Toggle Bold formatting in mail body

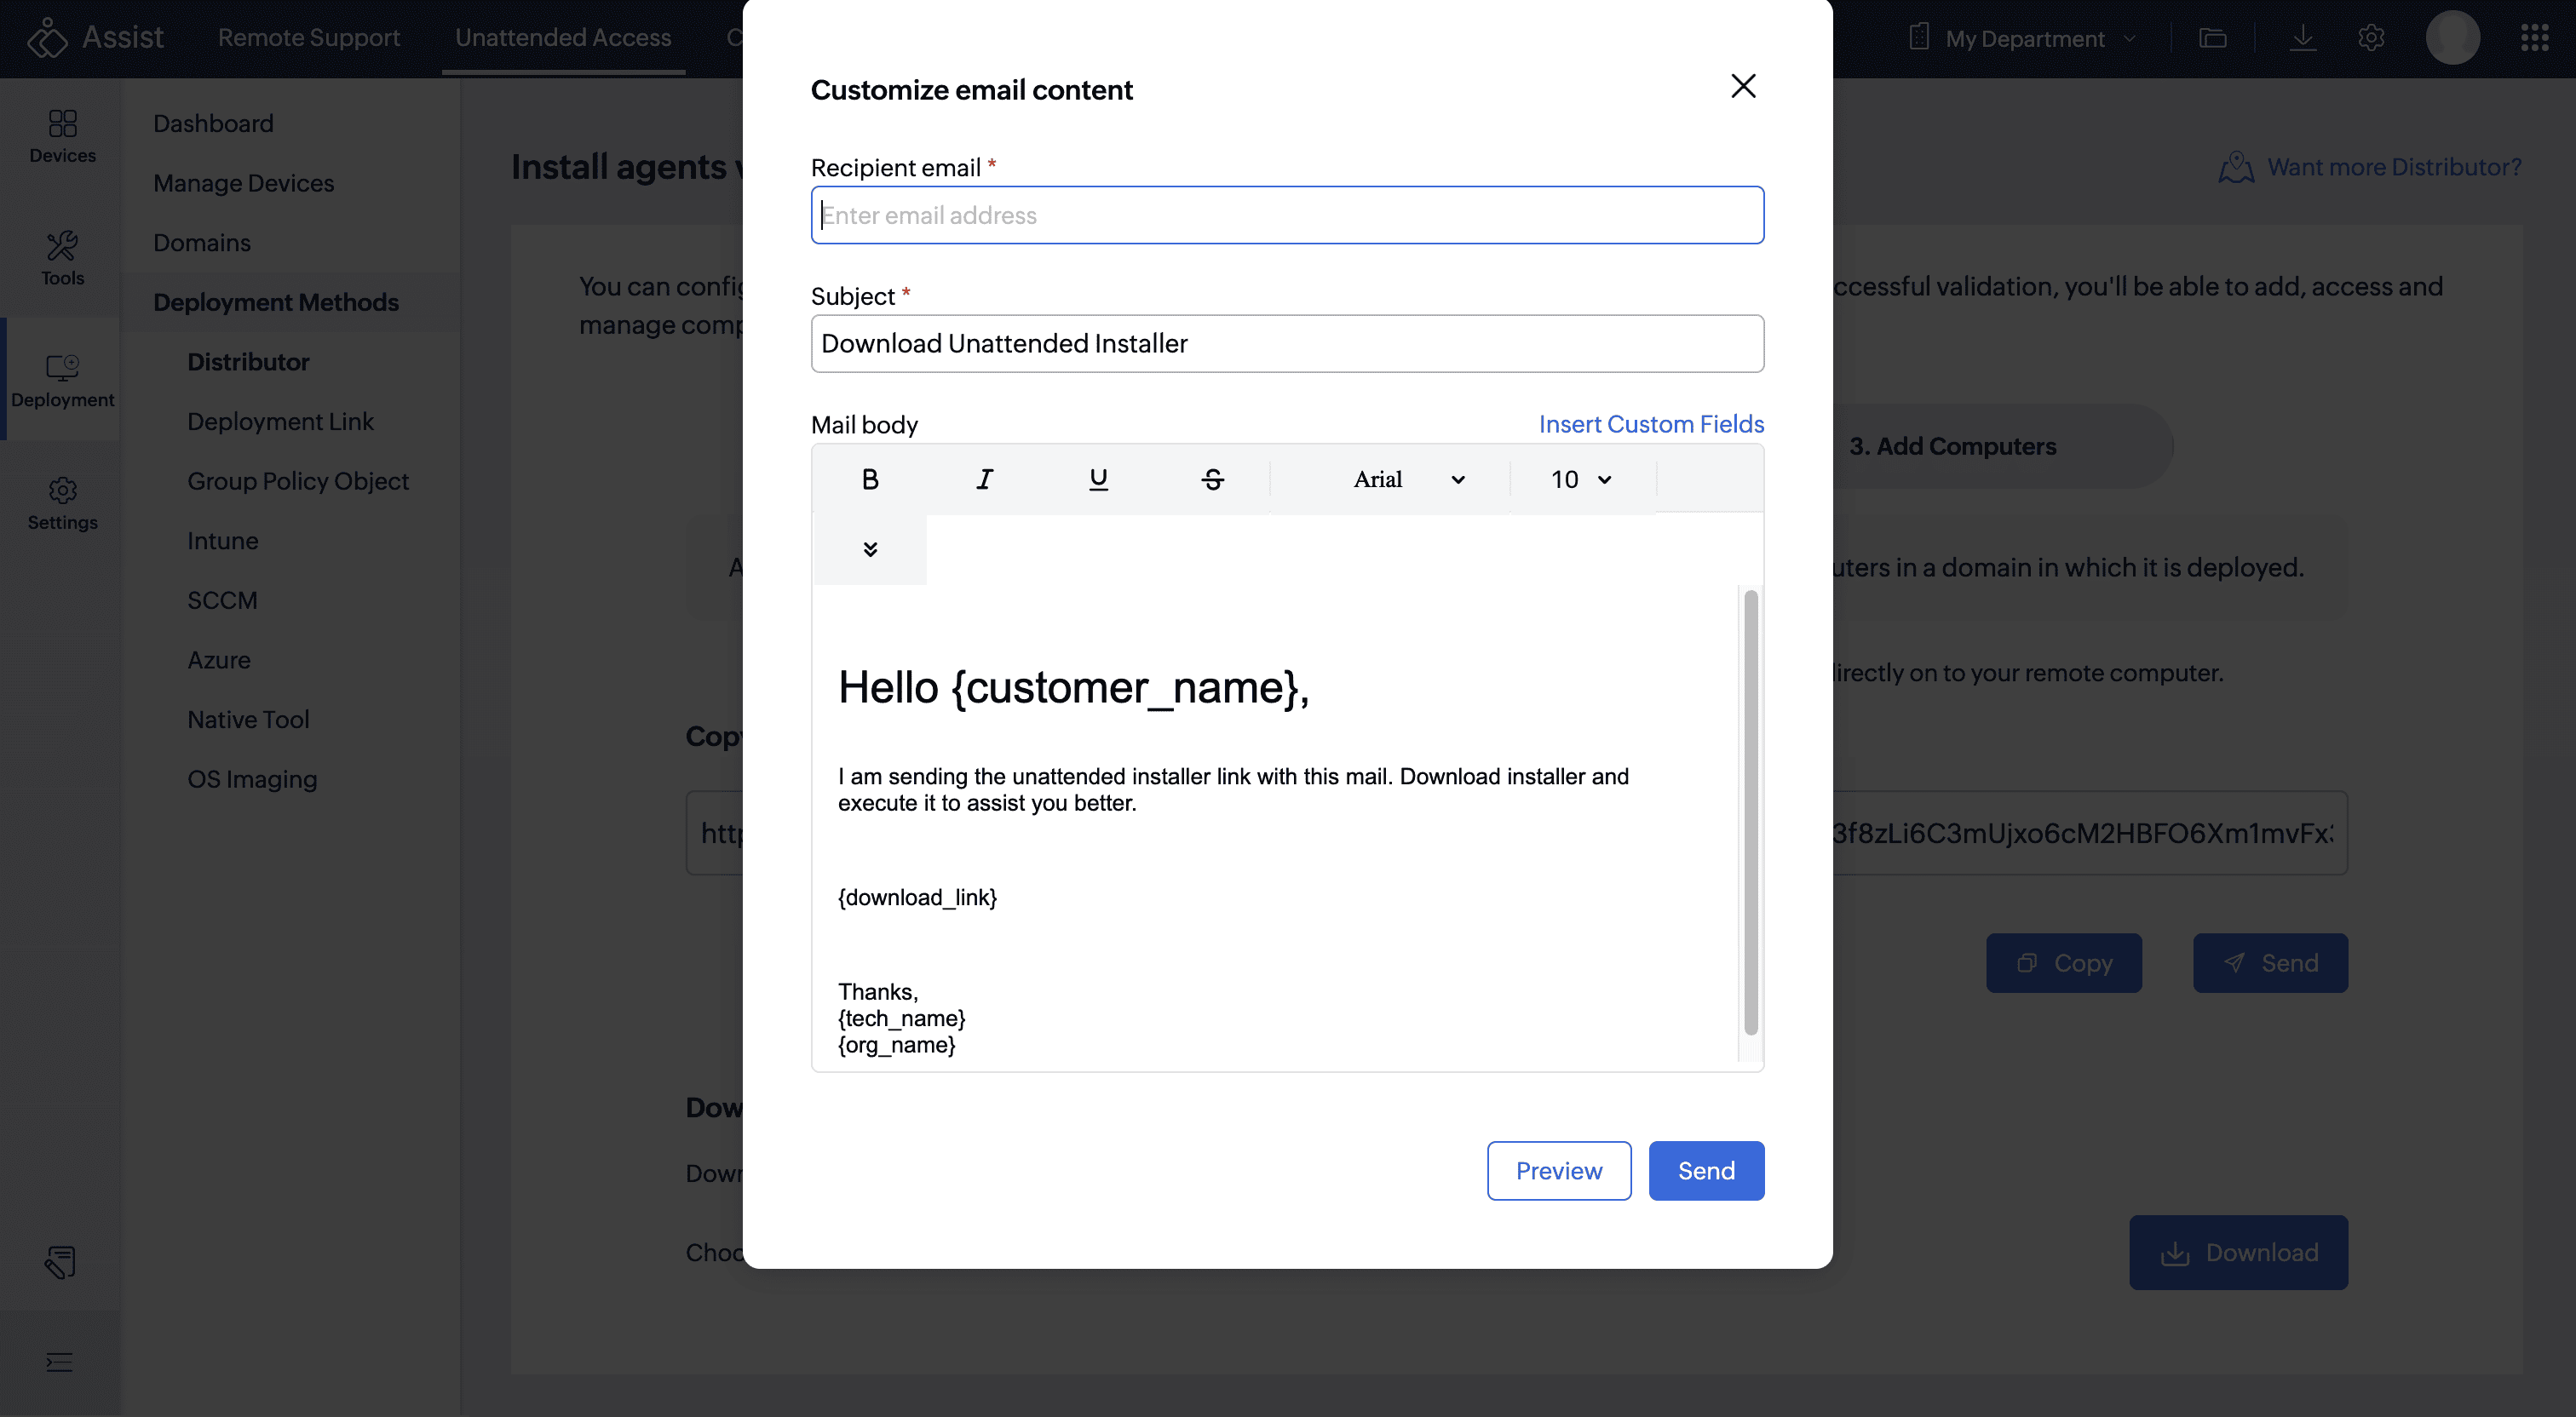870,479
